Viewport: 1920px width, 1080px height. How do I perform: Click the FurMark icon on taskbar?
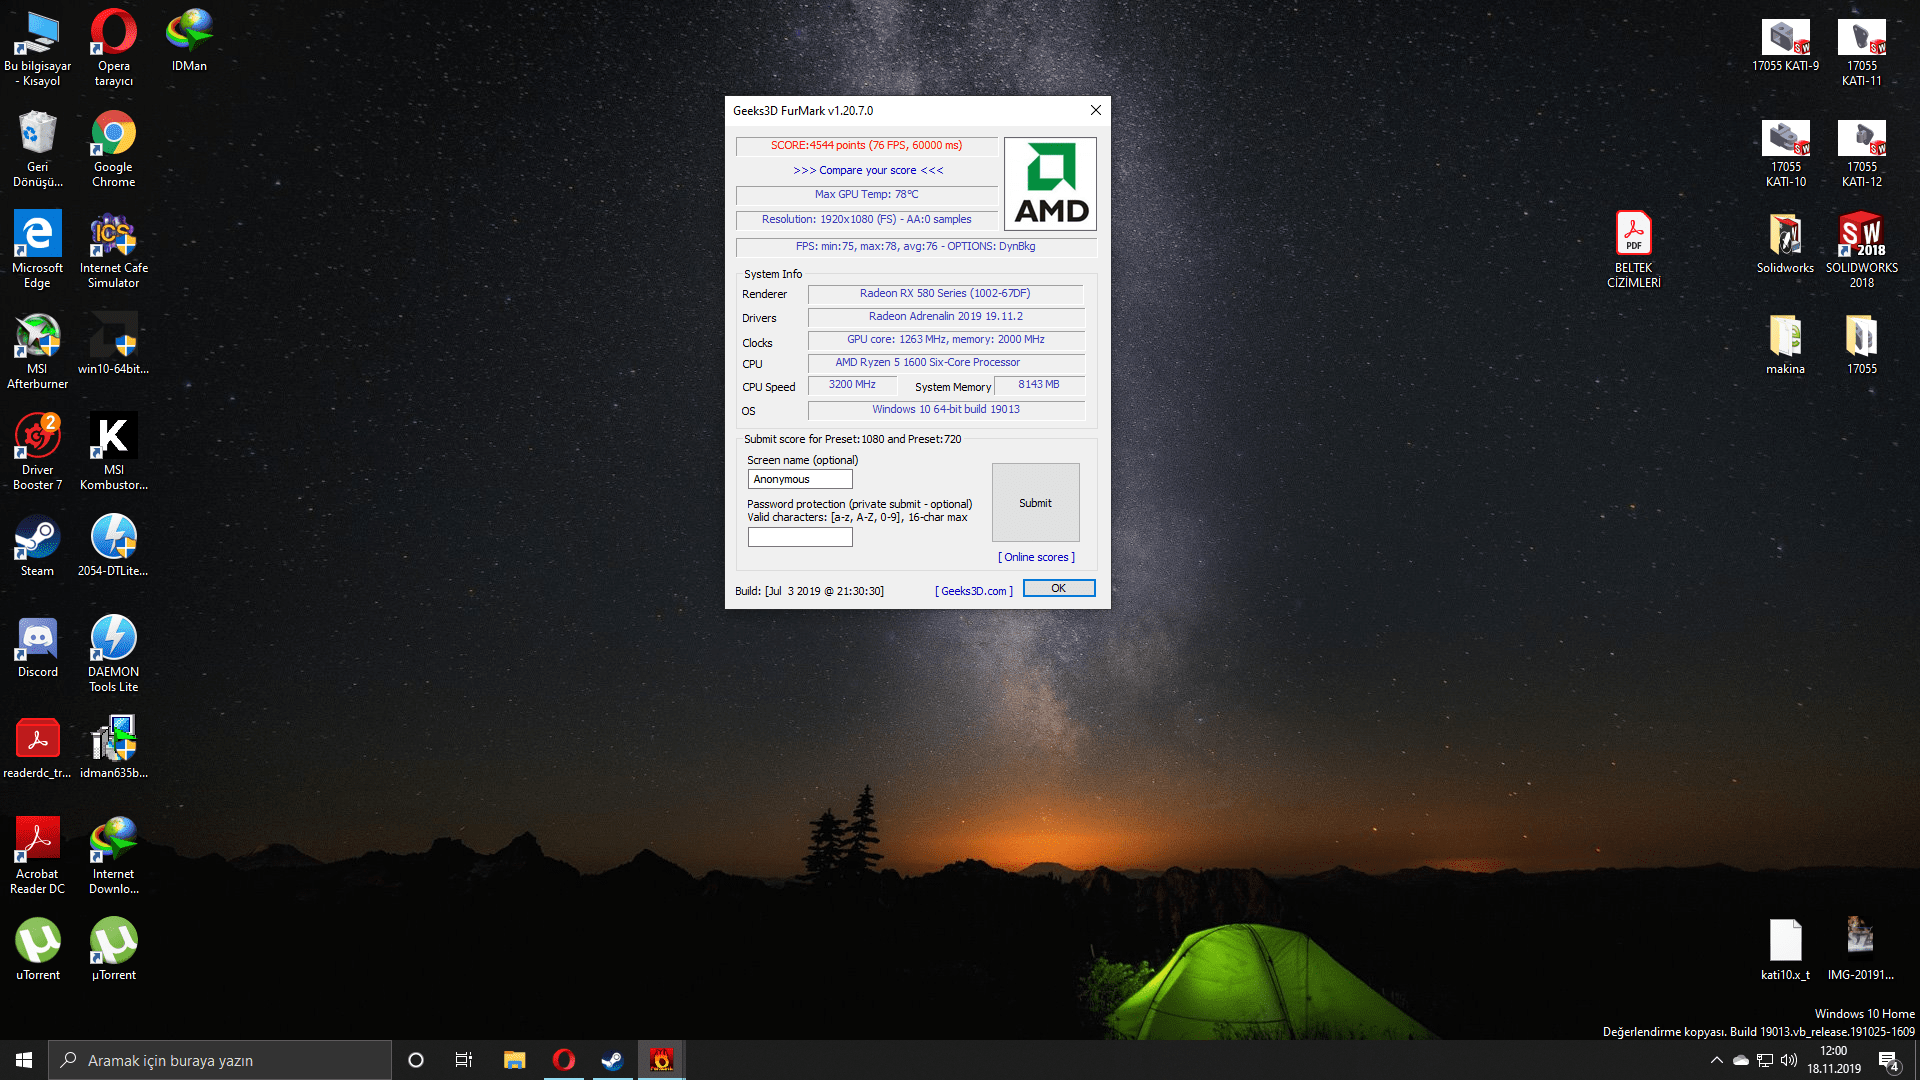tap(661, 1060)
